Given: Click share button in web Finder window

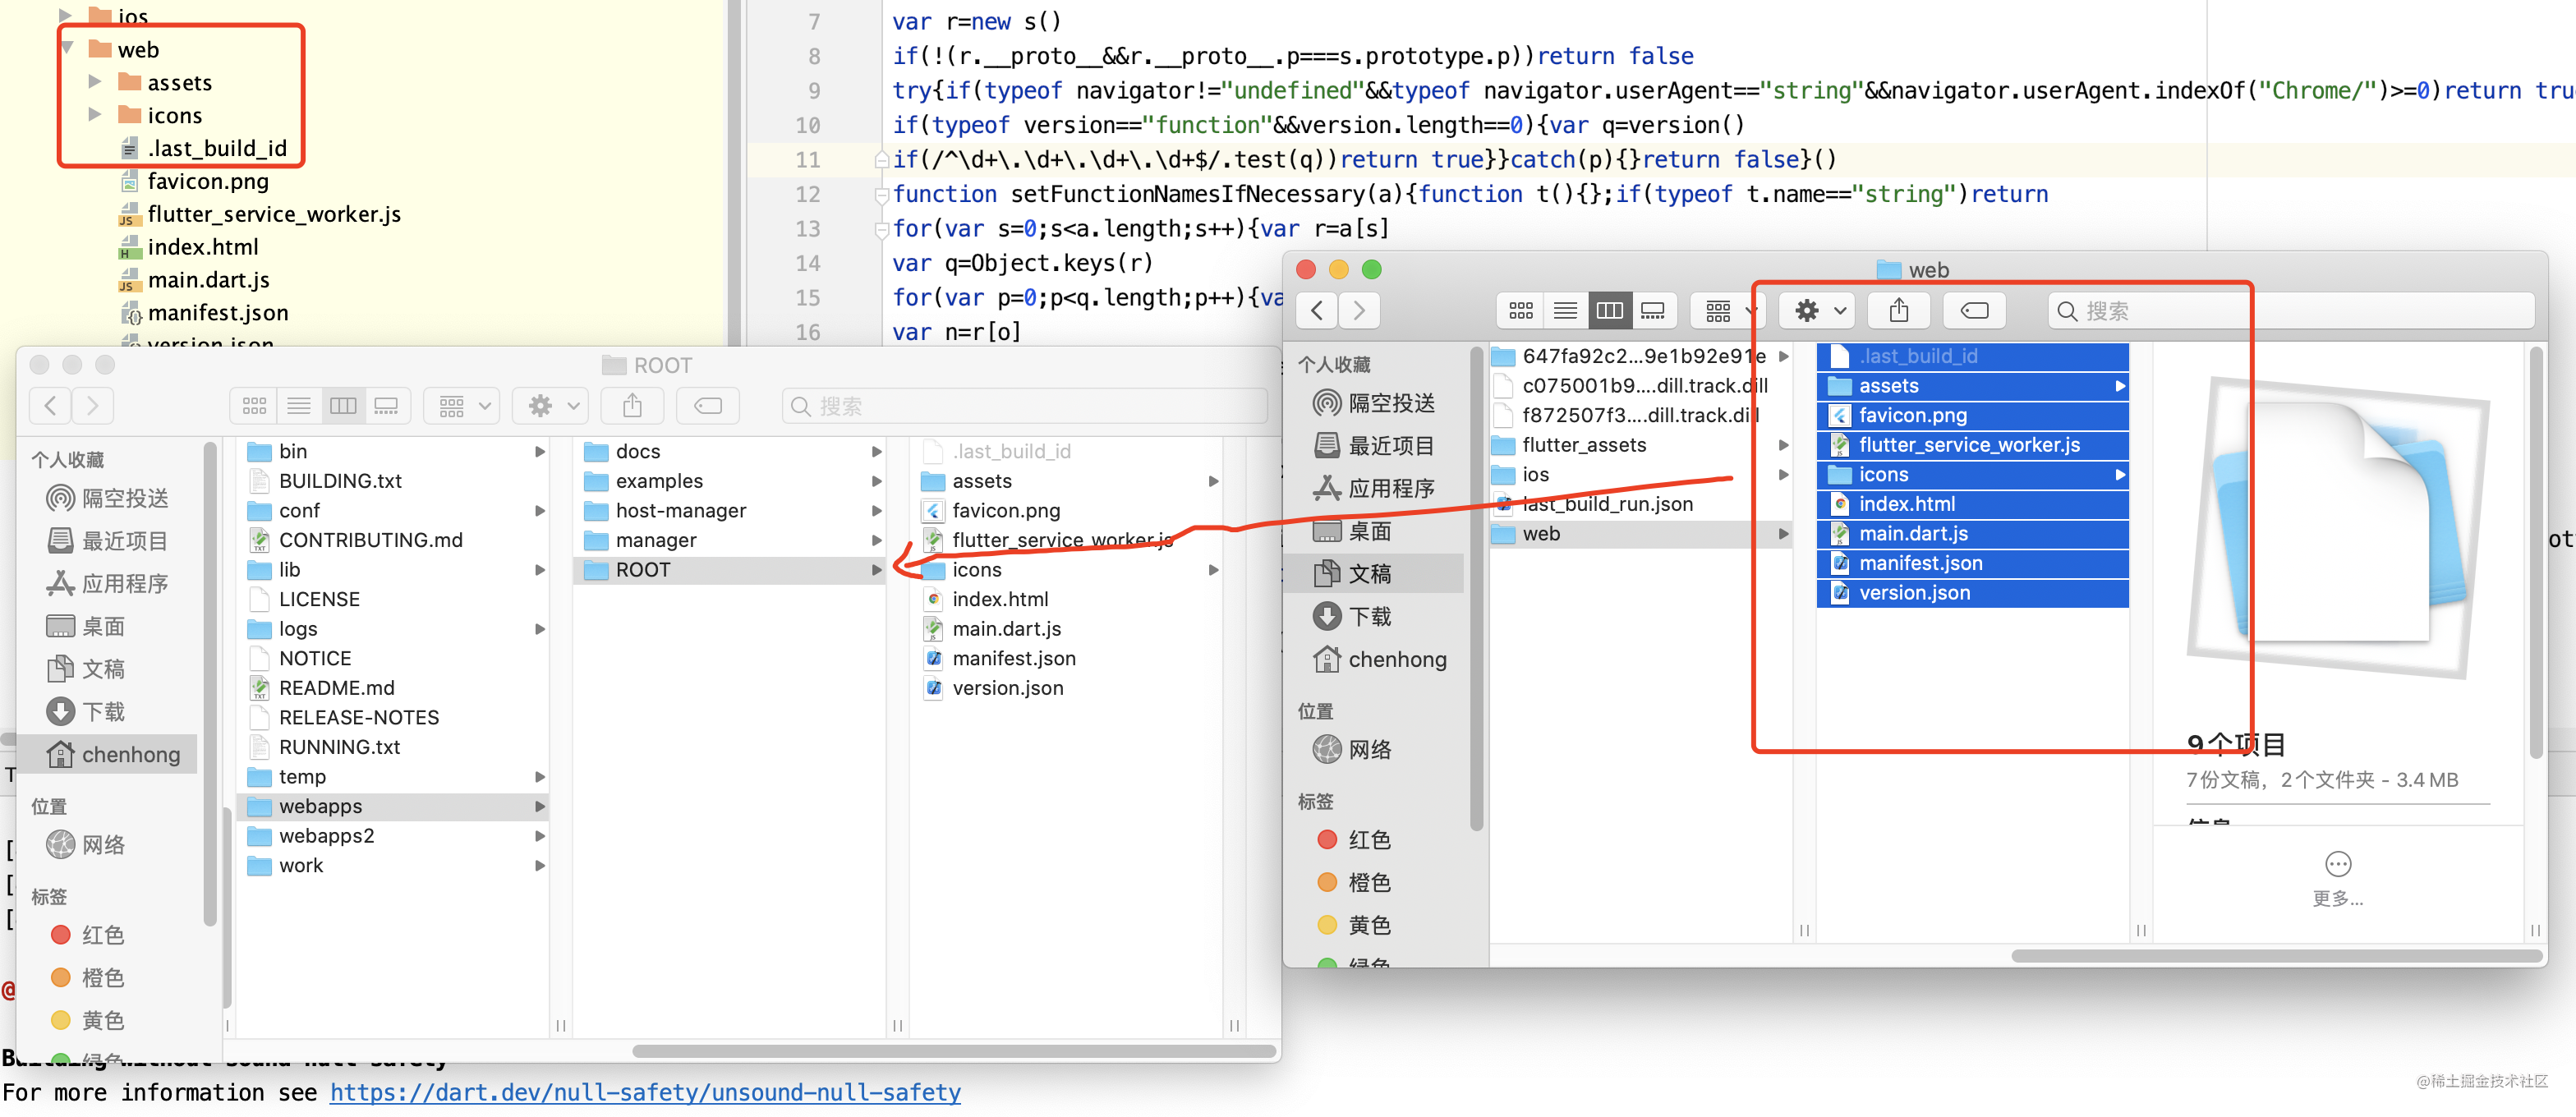Looking at the screenshot, I should coord(1898,311).
